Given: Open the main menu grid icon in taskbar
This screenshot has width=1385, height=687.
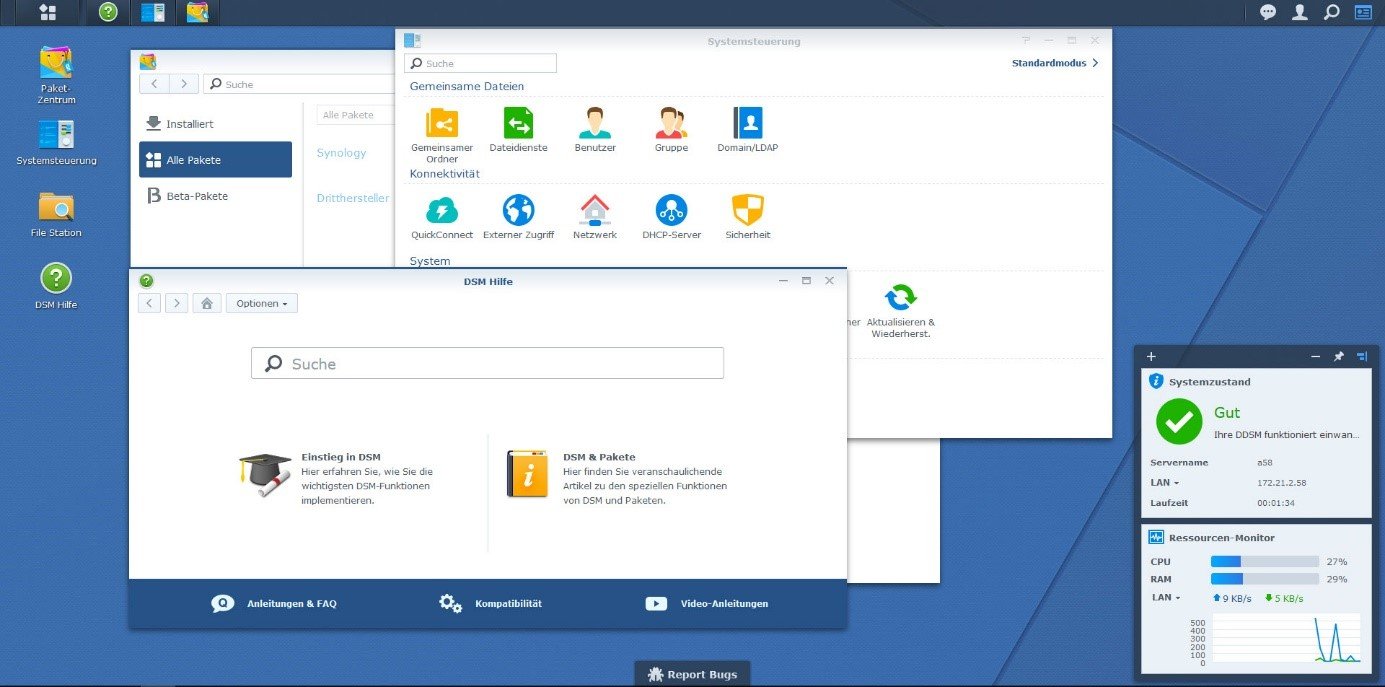Looking at the screenshot, I should click(46, 12).
